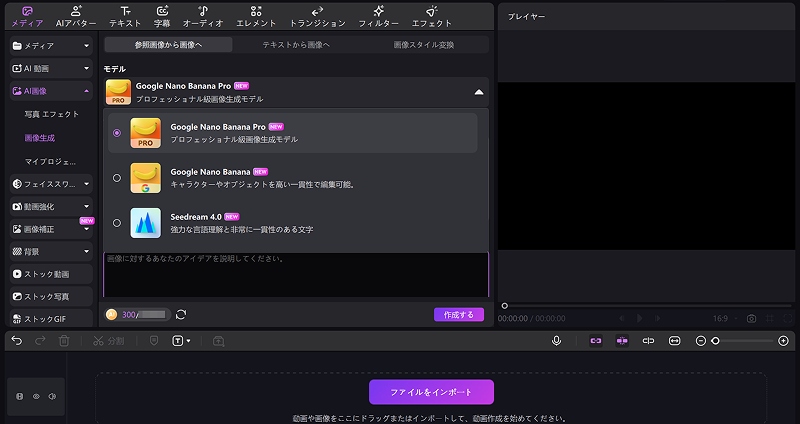This screenshot has width=800, height=424.
Task: Click the microphone voiceover icon
Action: [557, 341]
